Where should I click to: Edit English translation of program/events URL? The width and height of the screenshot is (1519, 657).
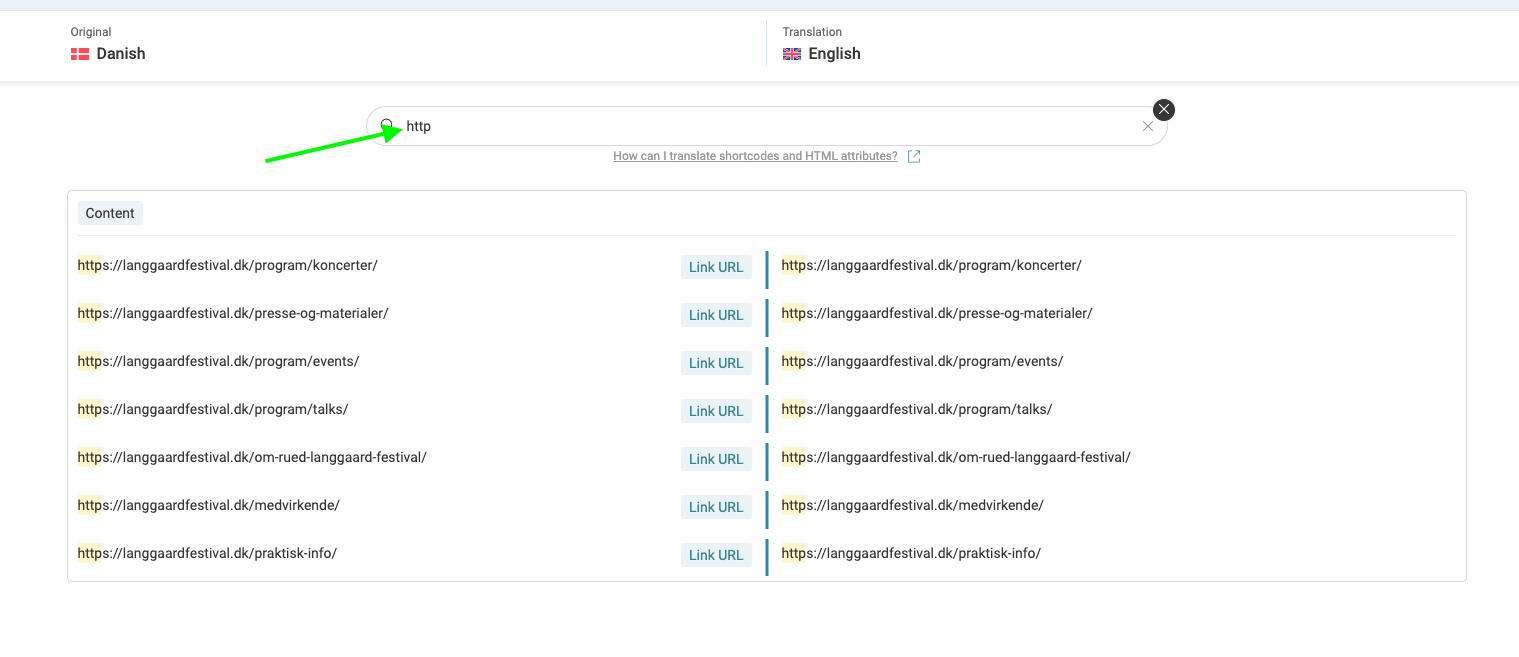pyautogui.click(x=922, y=361)
